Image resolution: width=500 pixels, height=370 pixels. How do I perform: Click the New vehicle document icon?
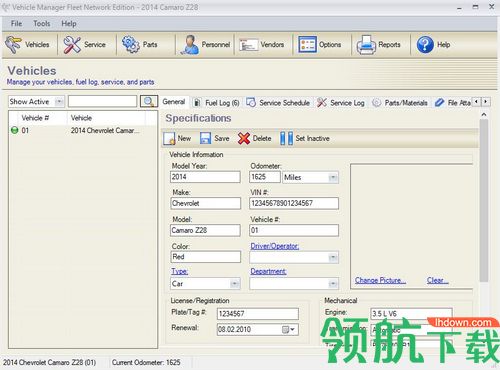(169, 138)
